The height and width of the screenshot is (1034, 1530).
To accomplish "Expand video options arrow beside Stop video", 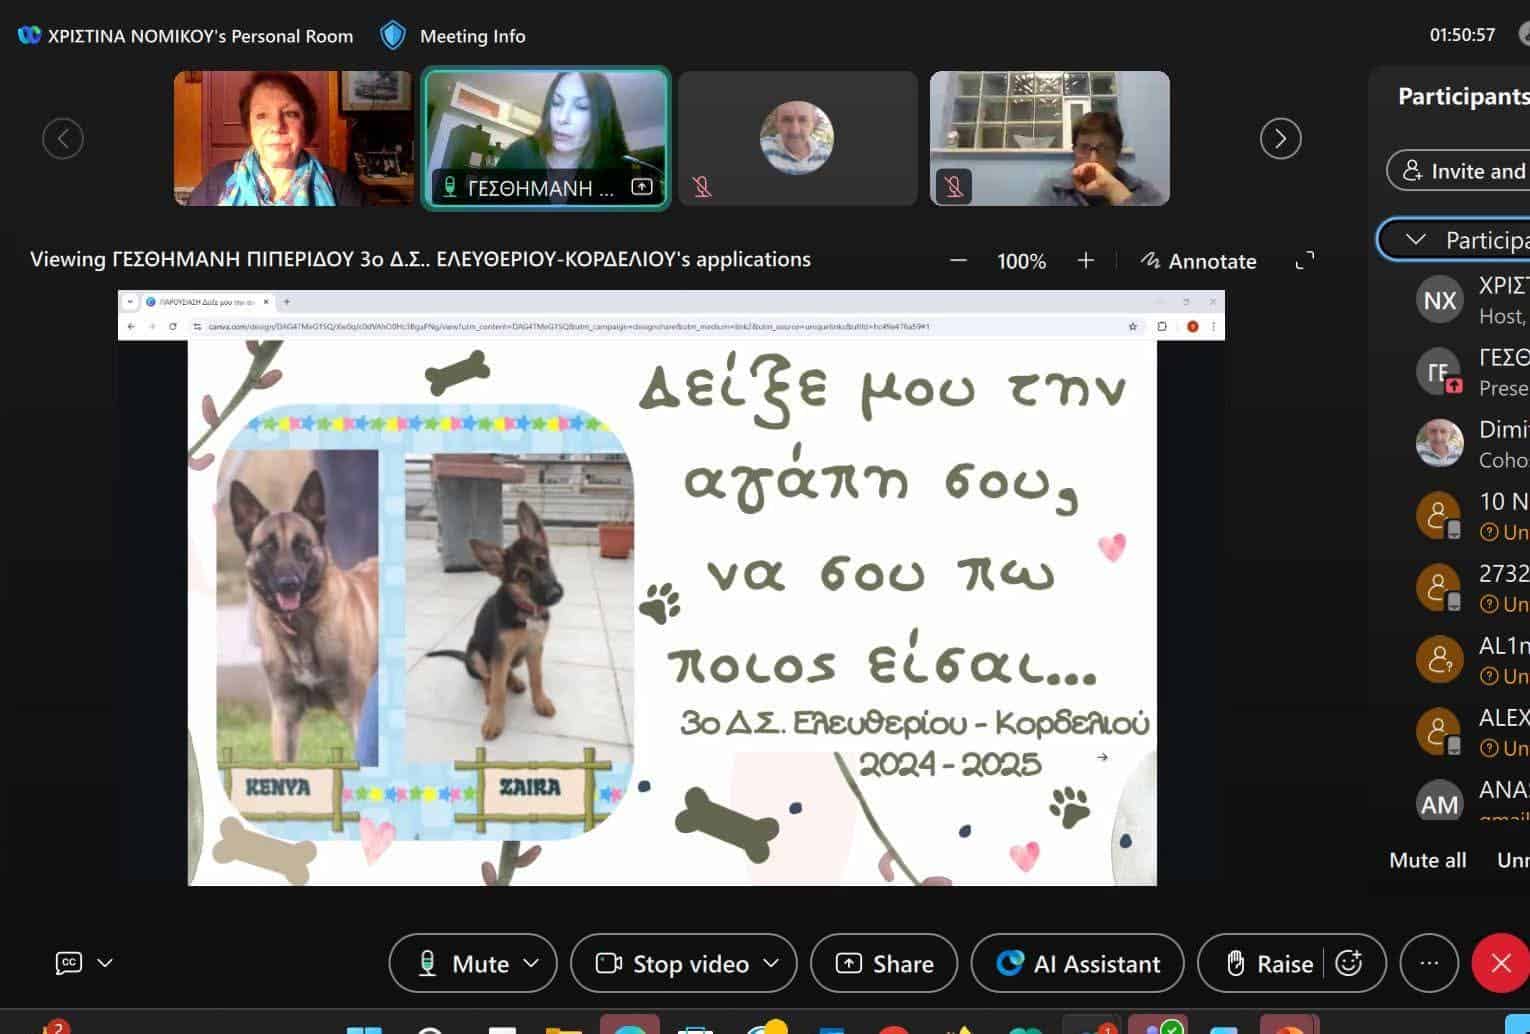I will [771, 963].
